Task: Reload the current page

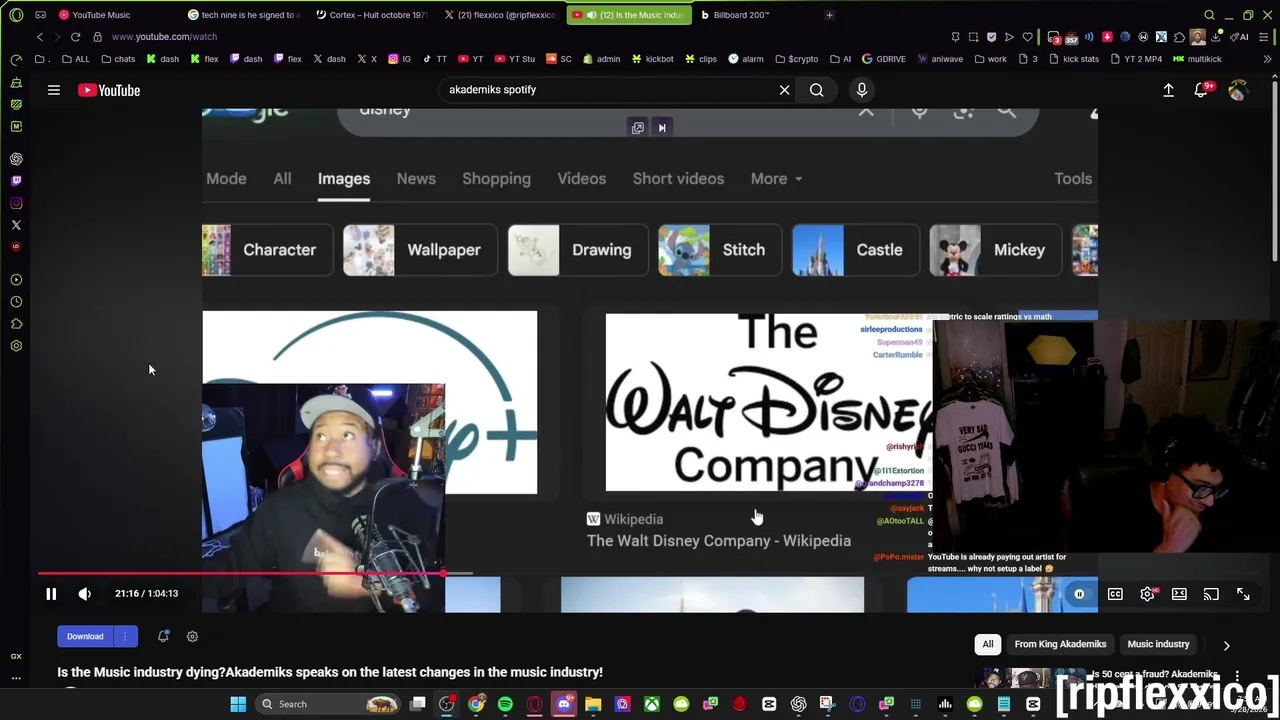Action: pos(75,37)
